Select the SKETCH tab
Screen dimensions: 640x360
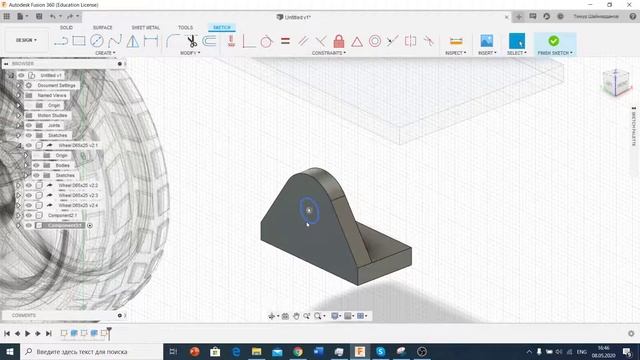pyautogui.click(x=222, y=27)
